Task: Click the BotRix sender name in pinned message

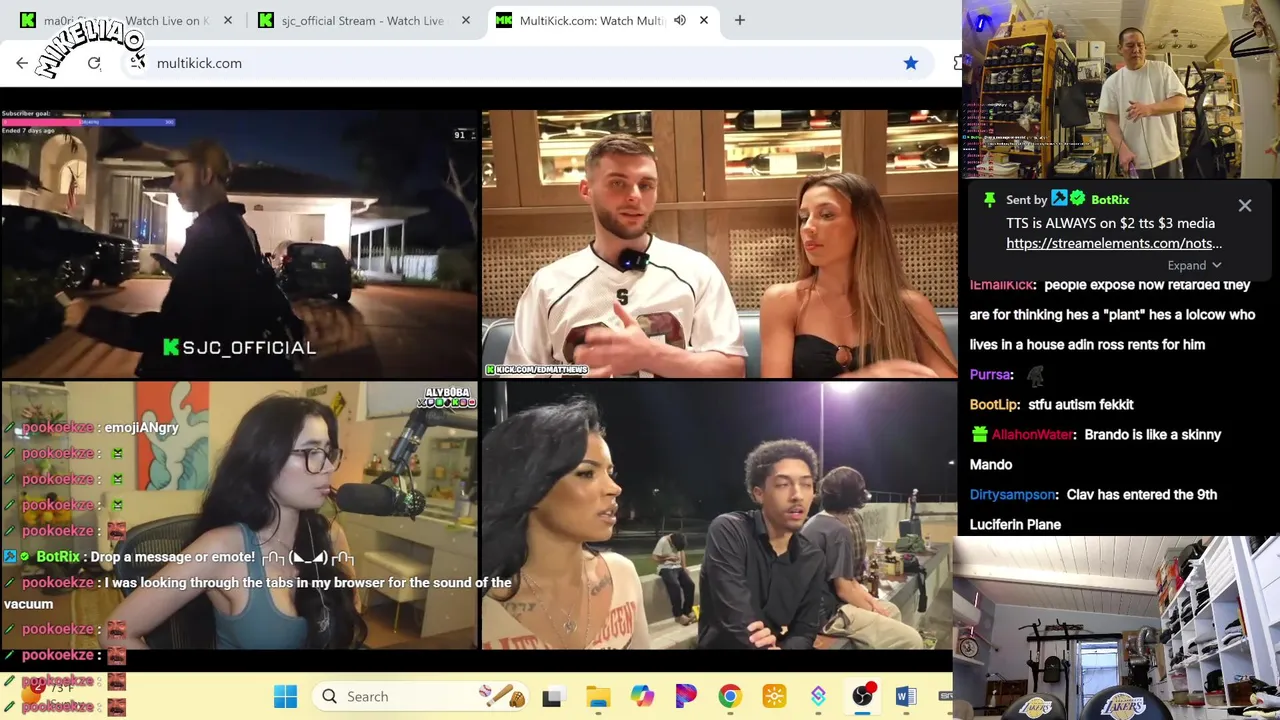Action: (x=1110, y=200)
